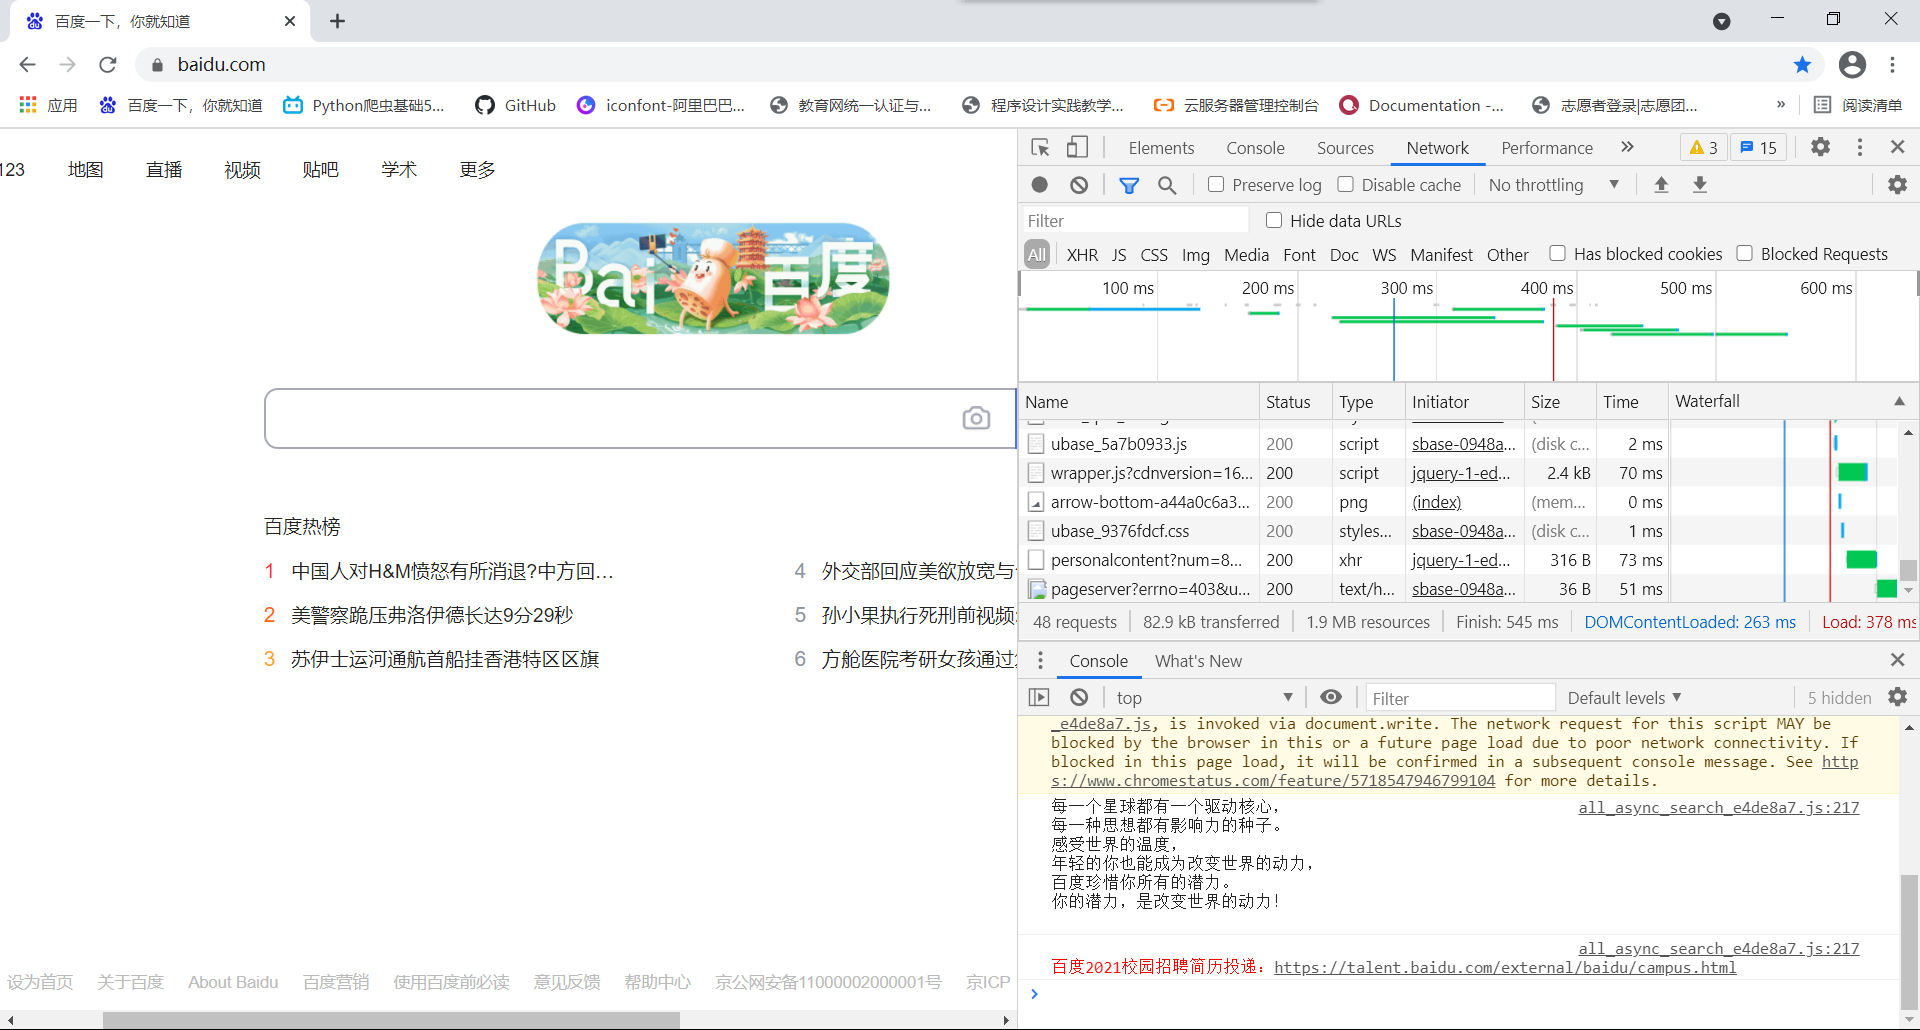The image size is (1920, 1030).
Task: Open console drawer three-dot menu
Action: pyautogui.click(x=1040, y=661)
